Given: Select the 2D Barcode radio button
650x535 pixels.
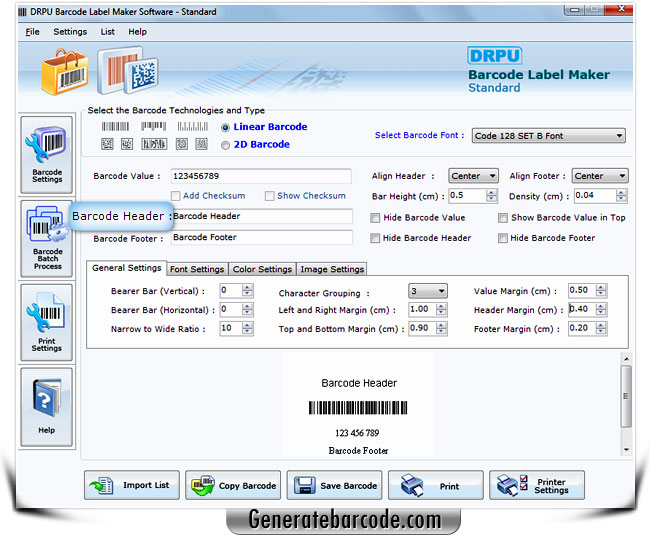Looking at the screenshot, I should click(225, 145).
